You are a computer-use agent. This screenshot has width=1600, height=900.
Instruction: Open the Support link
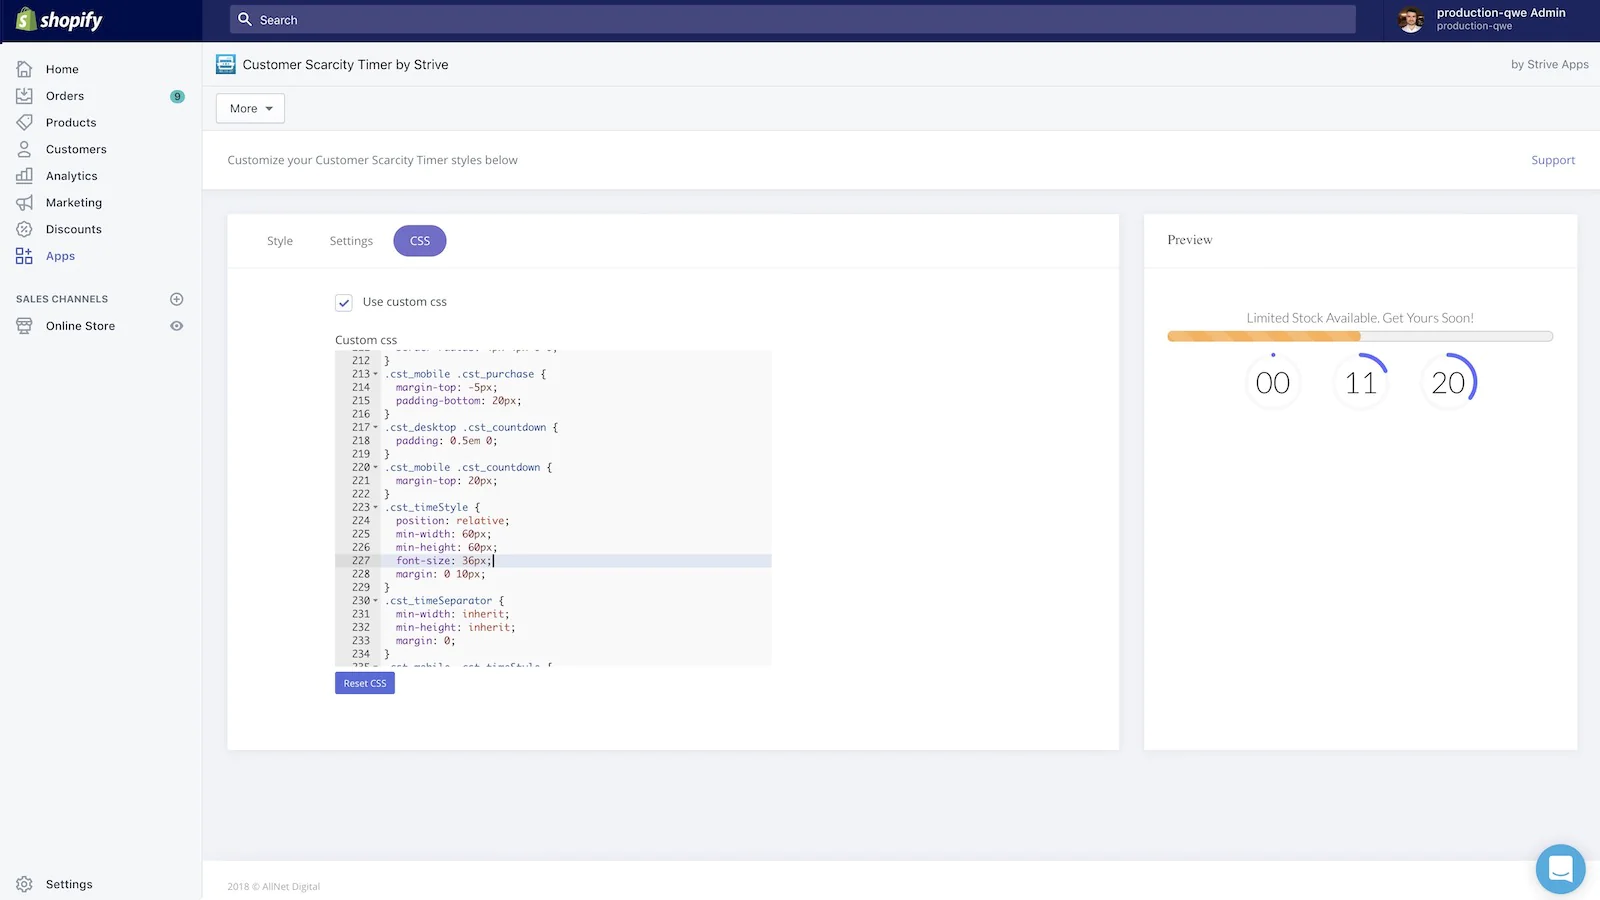(1553, 160)
